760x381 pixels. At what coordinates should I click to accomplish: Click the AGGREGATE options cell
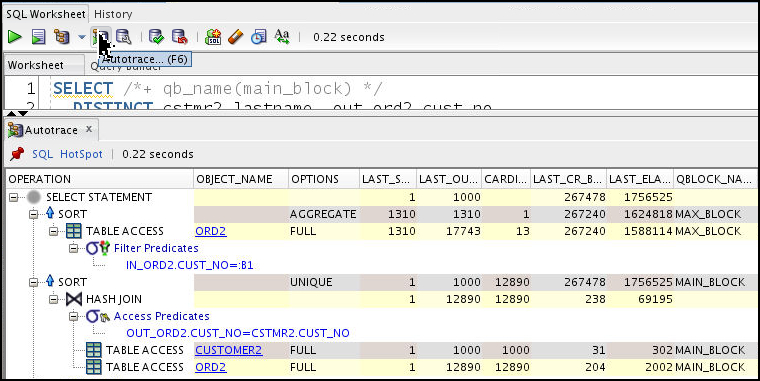(x=323, y=214)
